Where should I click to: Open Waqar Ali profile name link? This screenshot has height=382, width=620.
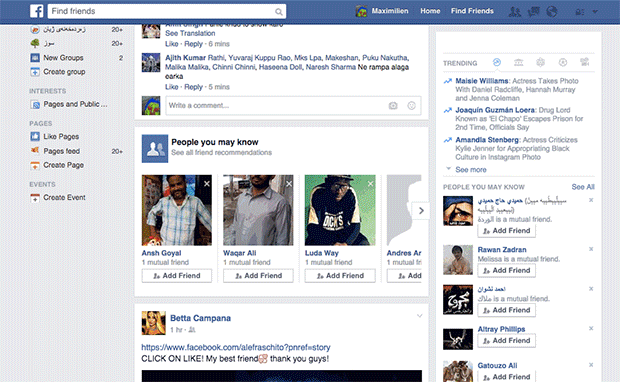click(x=240, y=253)
